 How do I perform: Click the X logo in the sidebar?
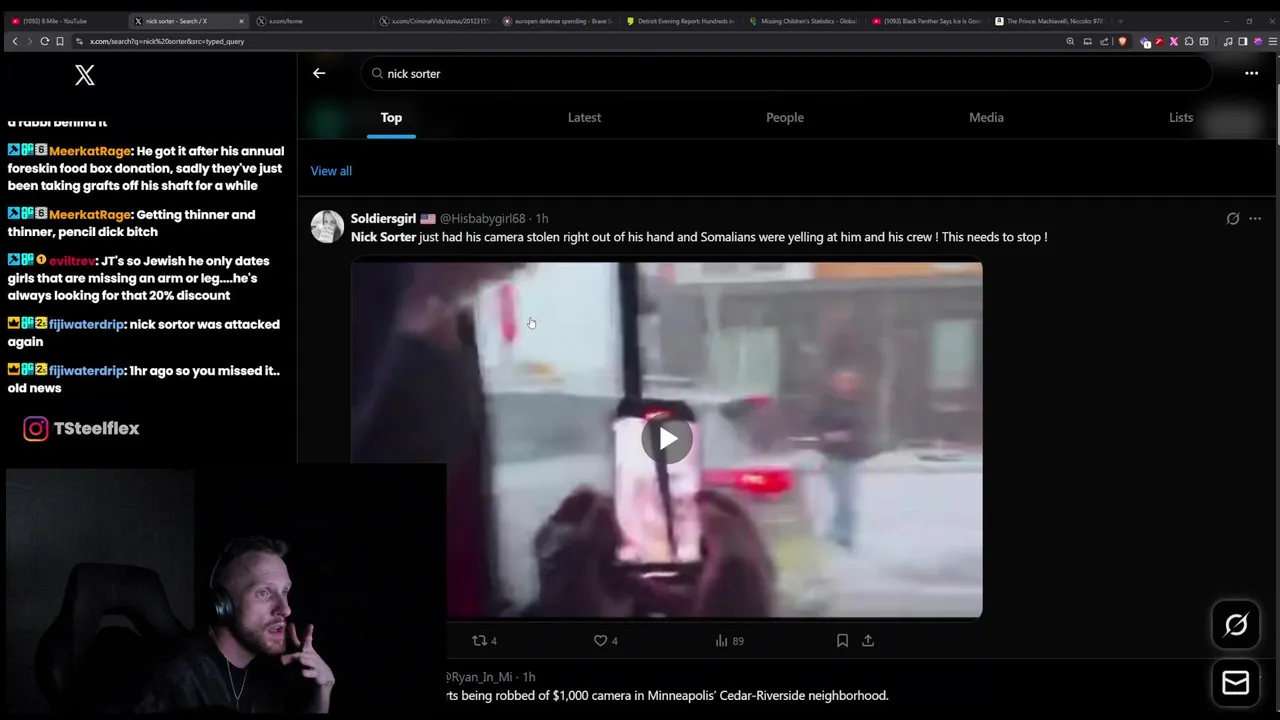[x=85, y=75]
